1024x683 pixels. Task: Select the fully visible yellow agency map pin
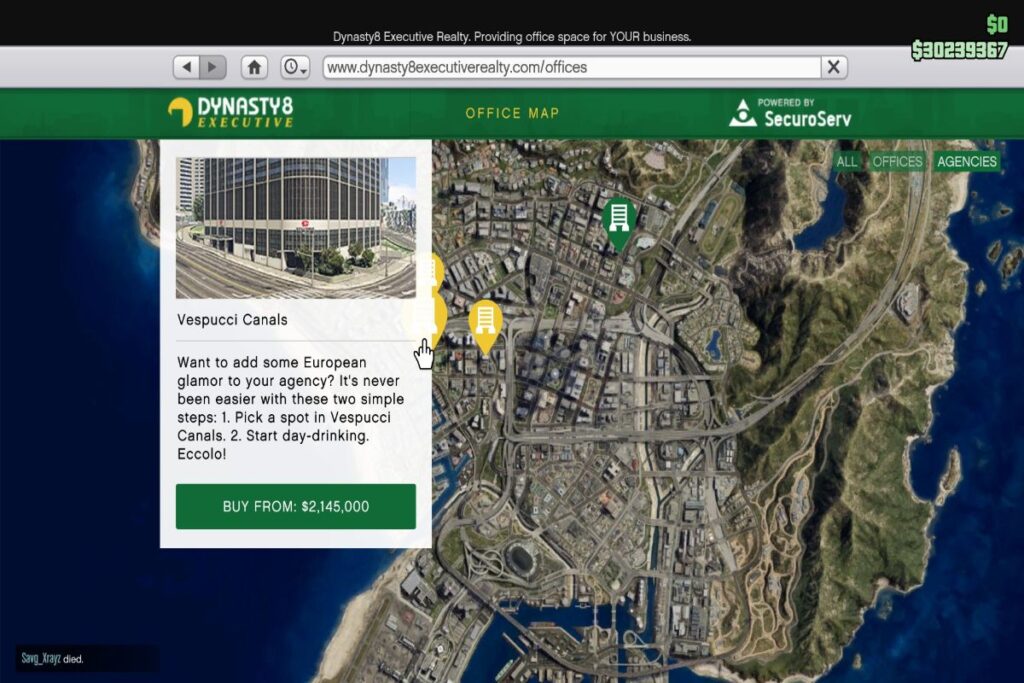point(485,326)
